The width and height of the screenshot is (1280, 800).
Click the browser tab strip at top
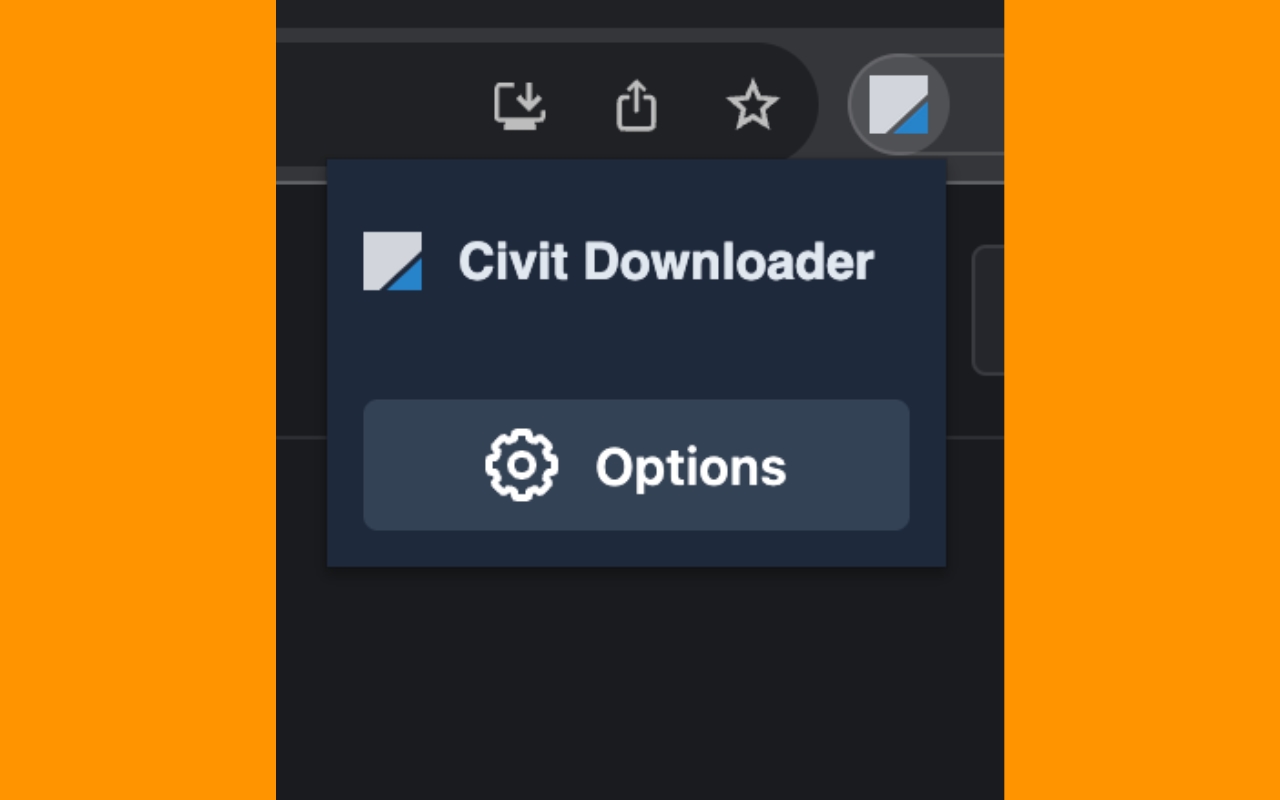coord(640,13)
